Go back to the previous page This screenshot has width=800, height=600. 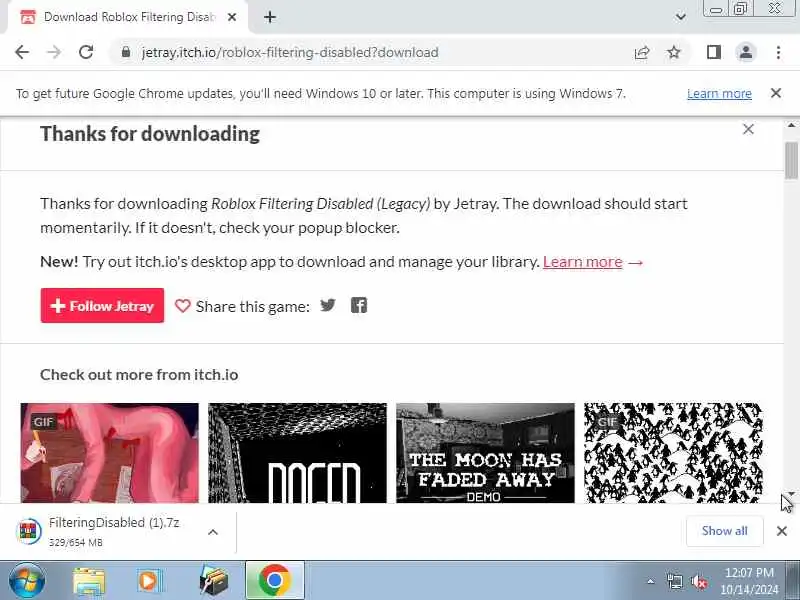click(22, 52)
